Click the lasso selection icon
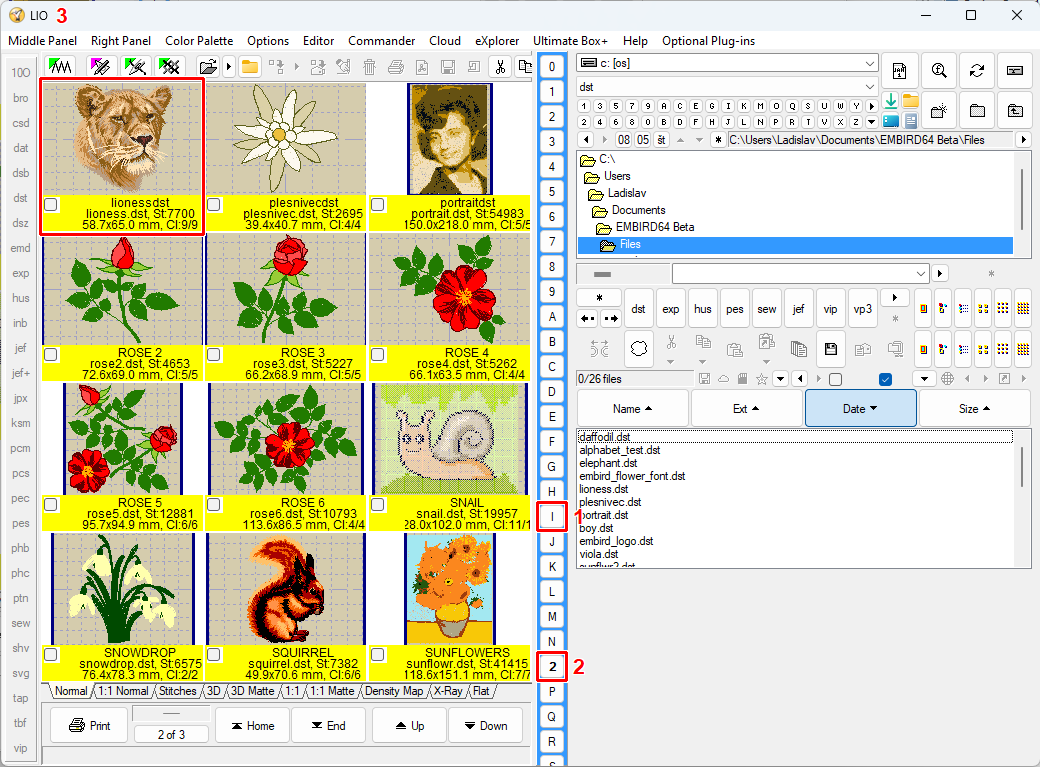 pos(639,349)
